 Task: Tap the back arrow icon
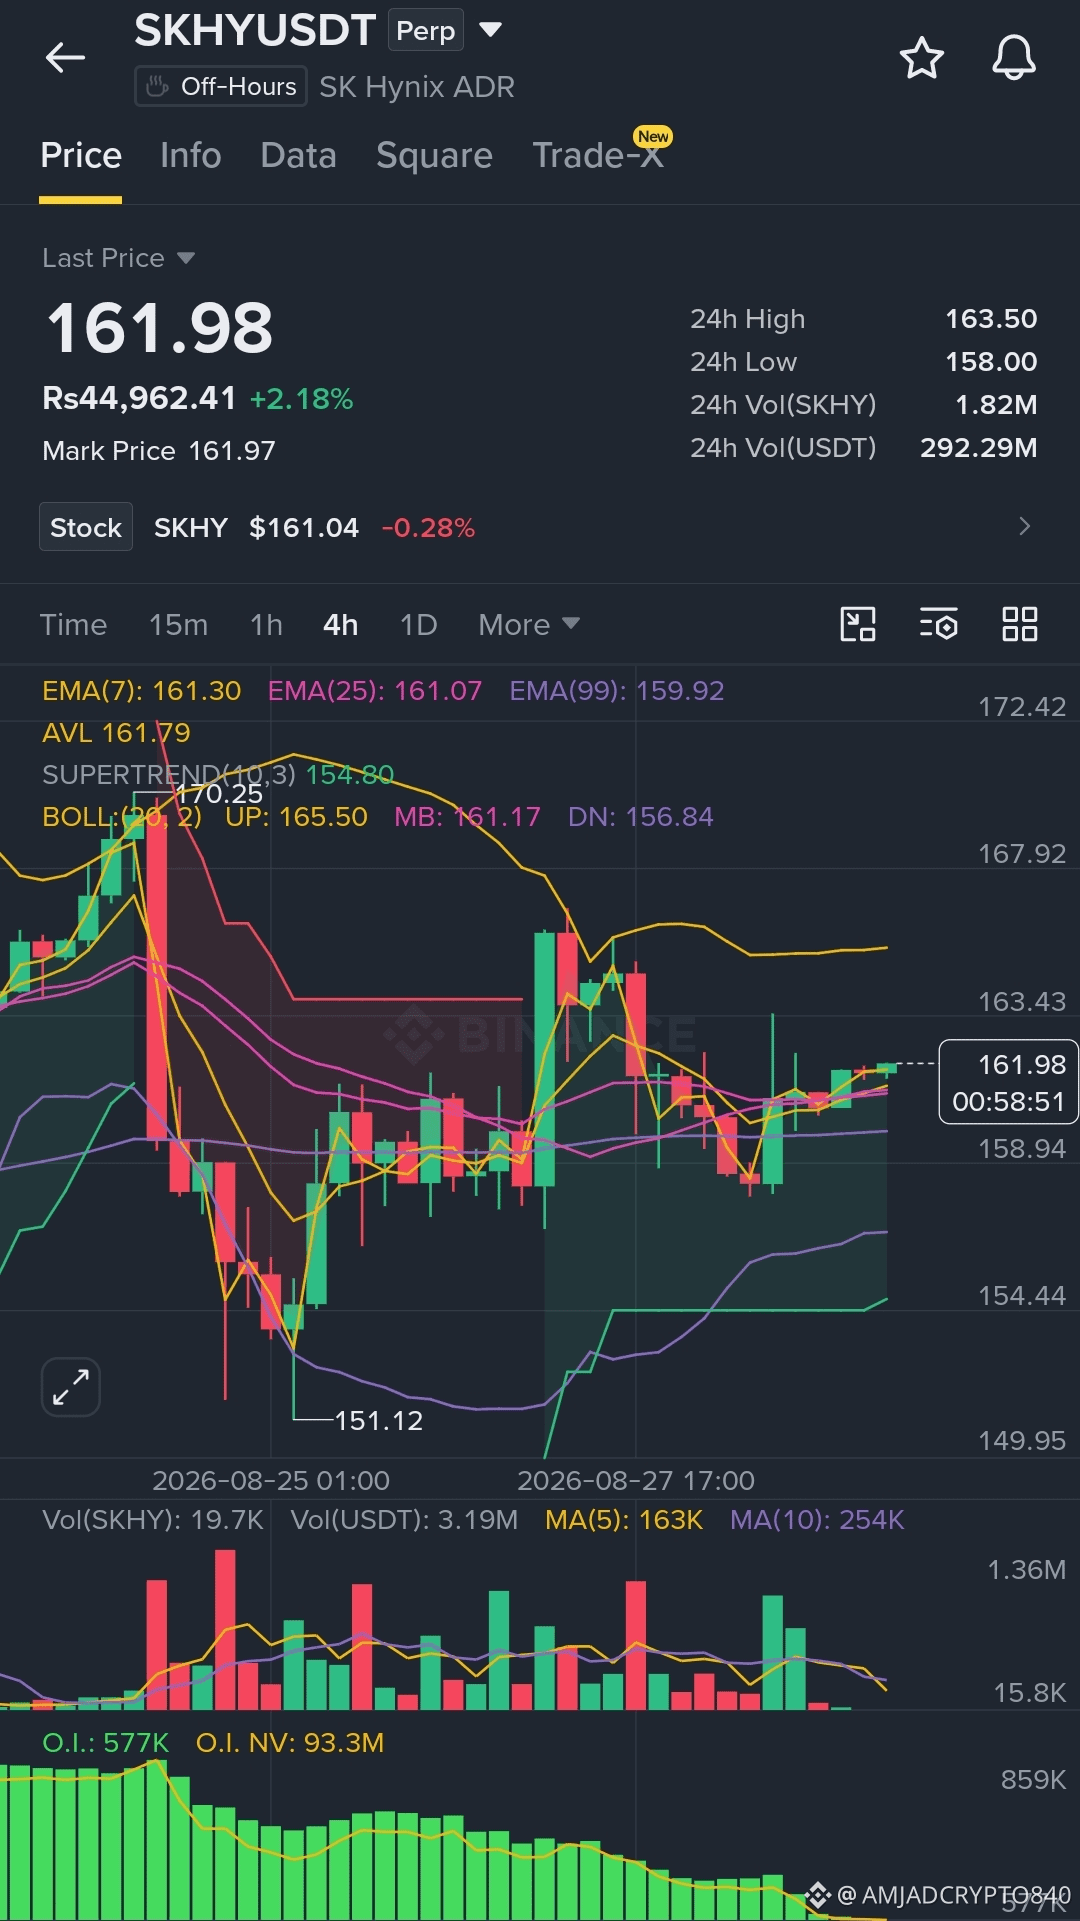[66, 58]
